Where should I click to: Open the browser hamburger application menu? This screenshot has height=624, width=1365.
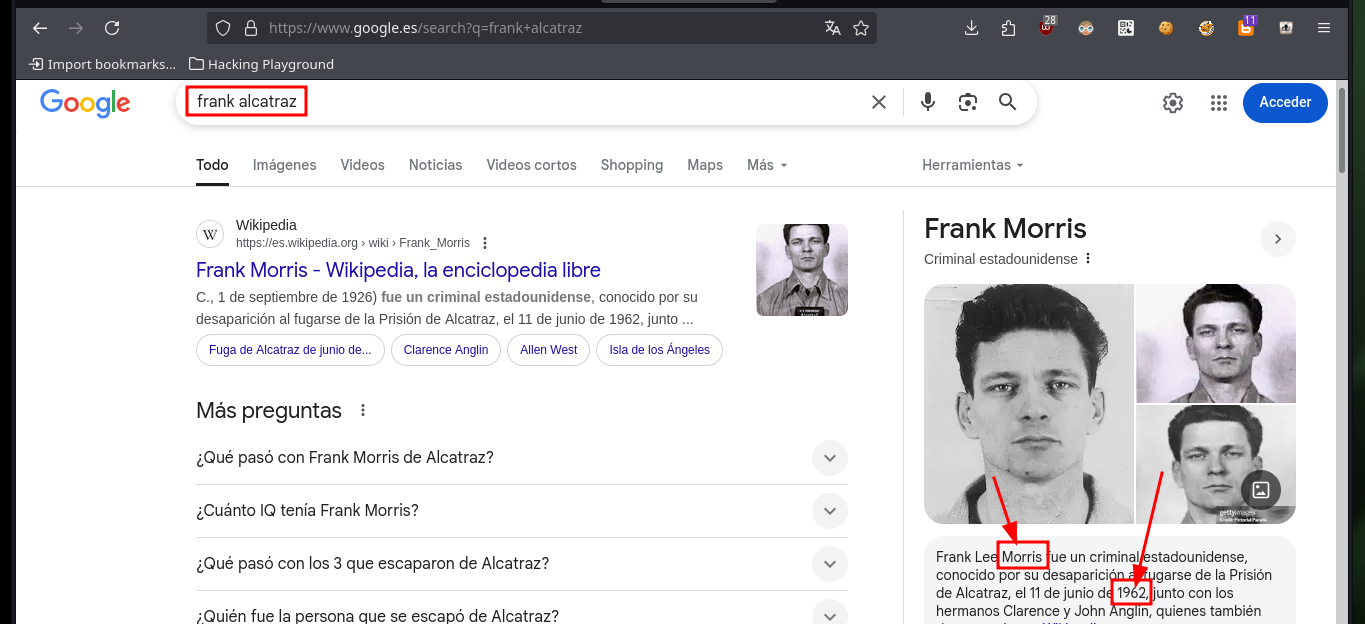tap(1324, 28)
